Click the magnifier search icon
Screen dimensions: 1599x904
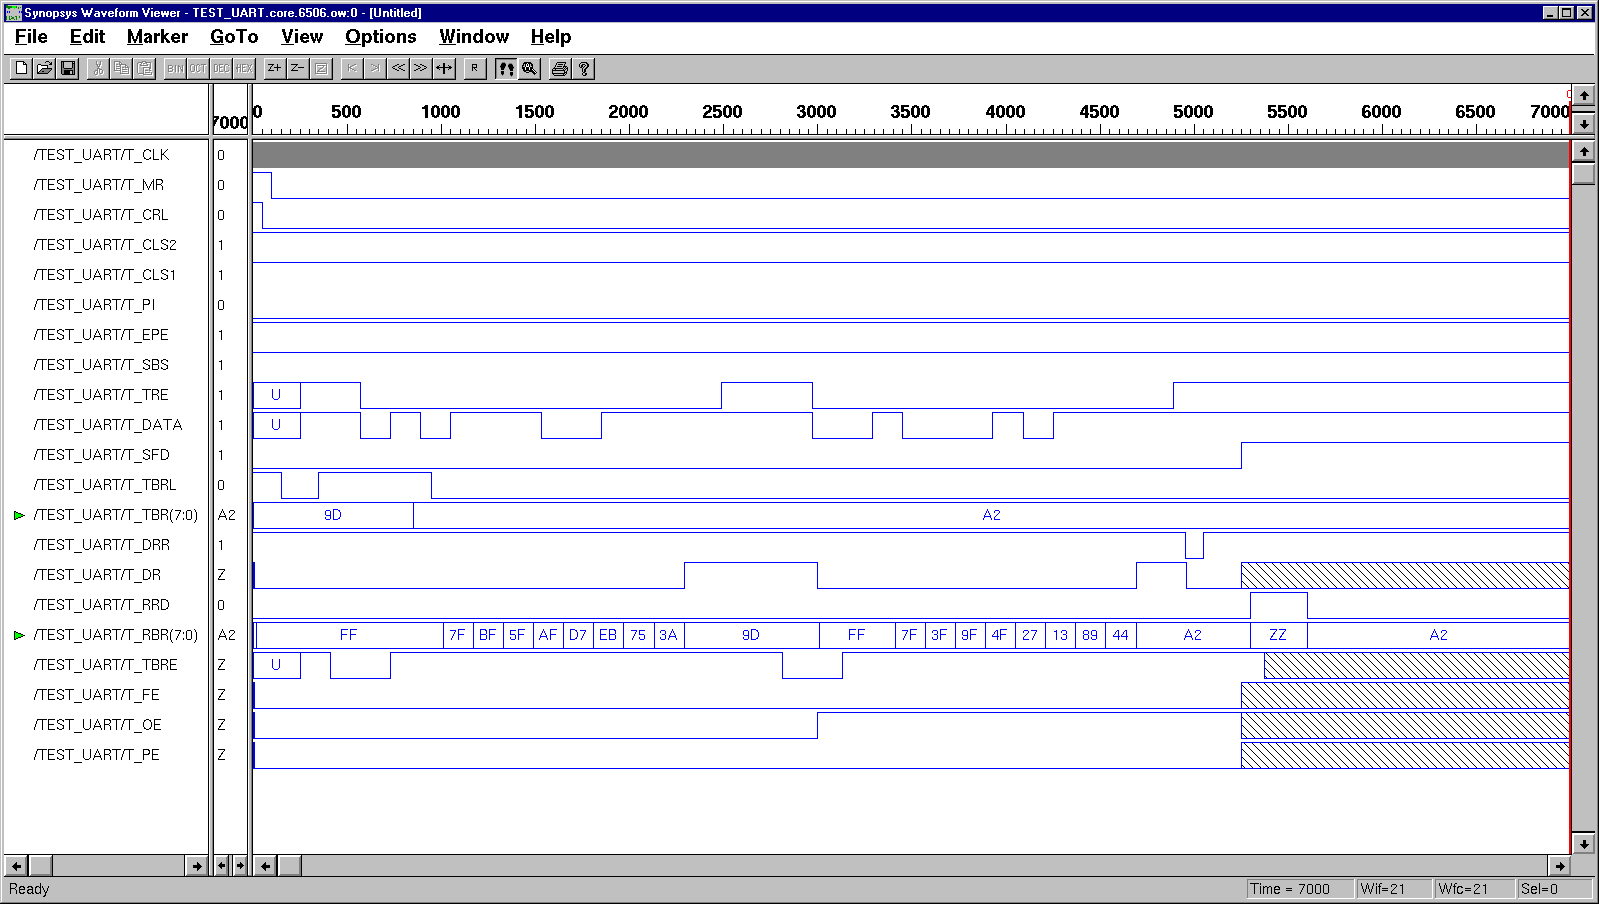[x=530, y=68]
